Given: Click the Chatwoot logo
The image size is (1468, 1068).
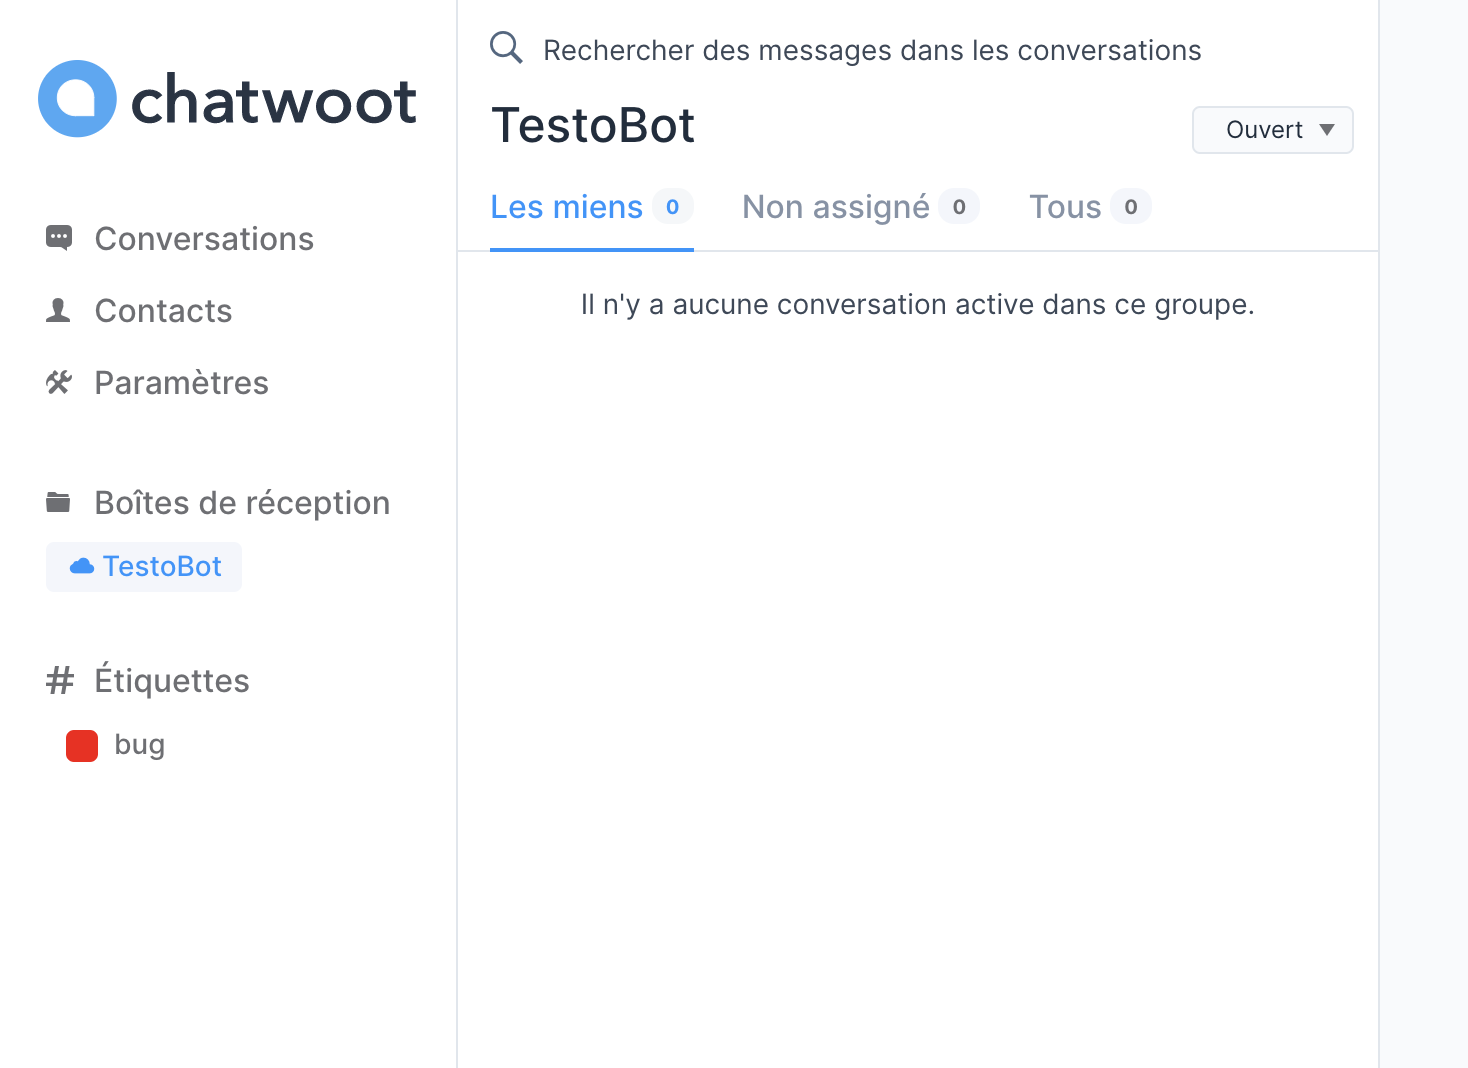Looking at the screenshot, I should tap(227, 99).
